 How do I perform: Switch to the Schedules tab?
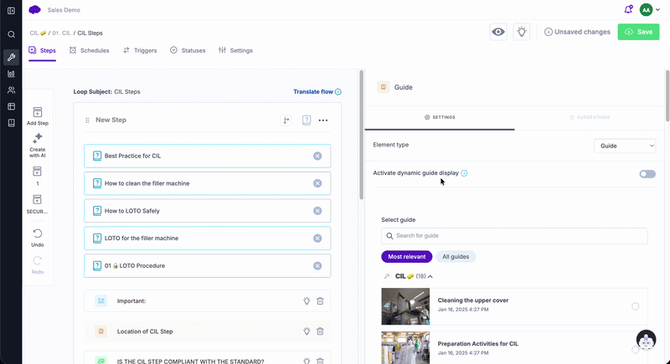point(89,50)
